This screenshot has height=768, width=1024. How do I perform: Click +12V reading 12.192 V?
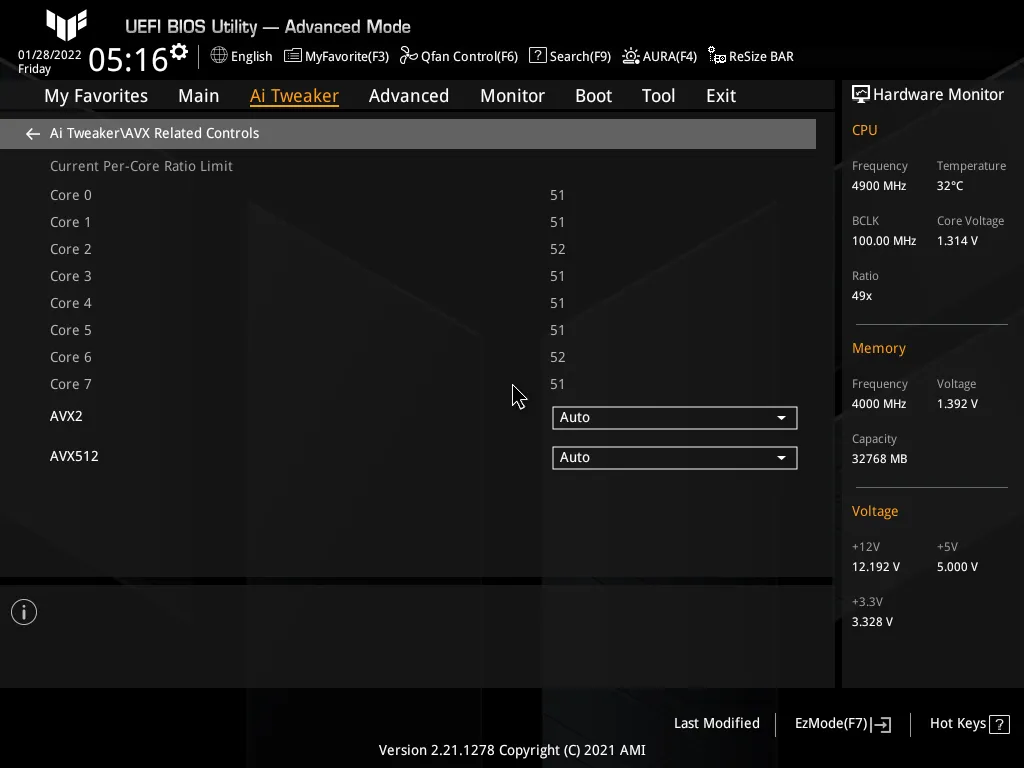coord(875,567)
